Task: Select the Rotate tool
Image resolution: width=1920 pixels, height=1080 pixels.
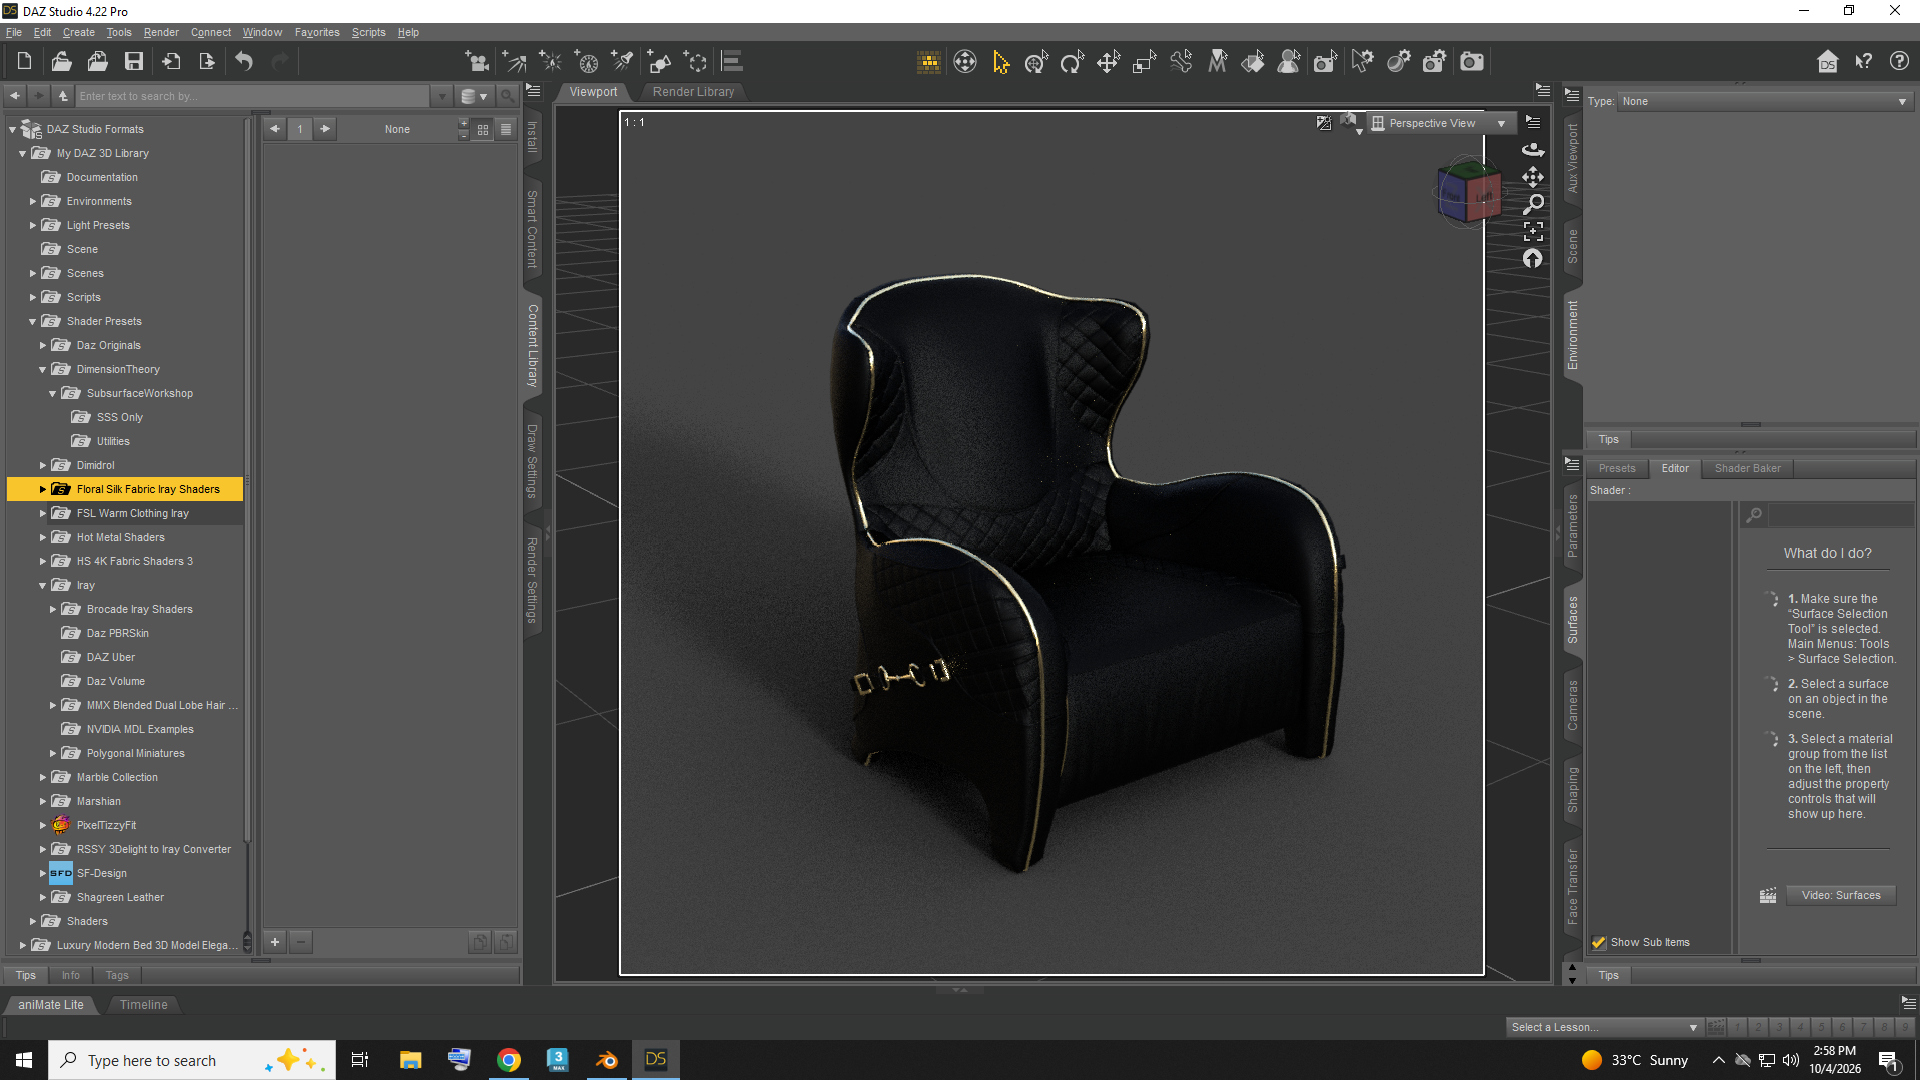Action: (x=1072, y=62)
